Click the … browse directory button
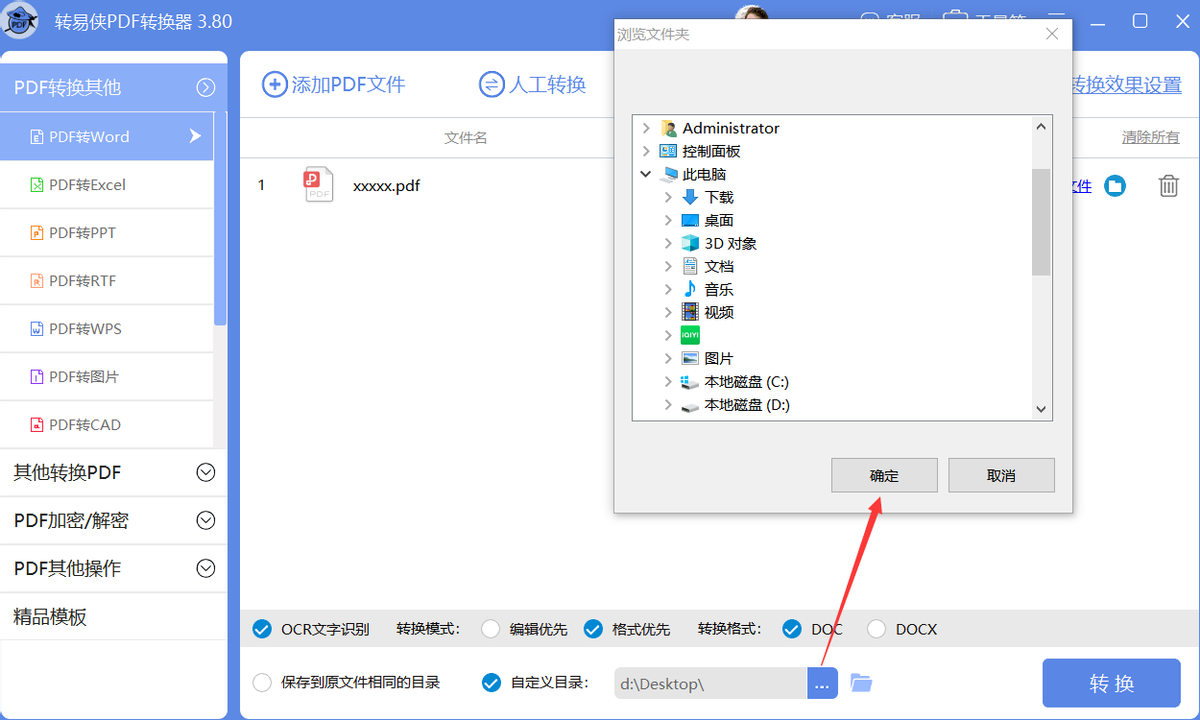 (822, 684)
